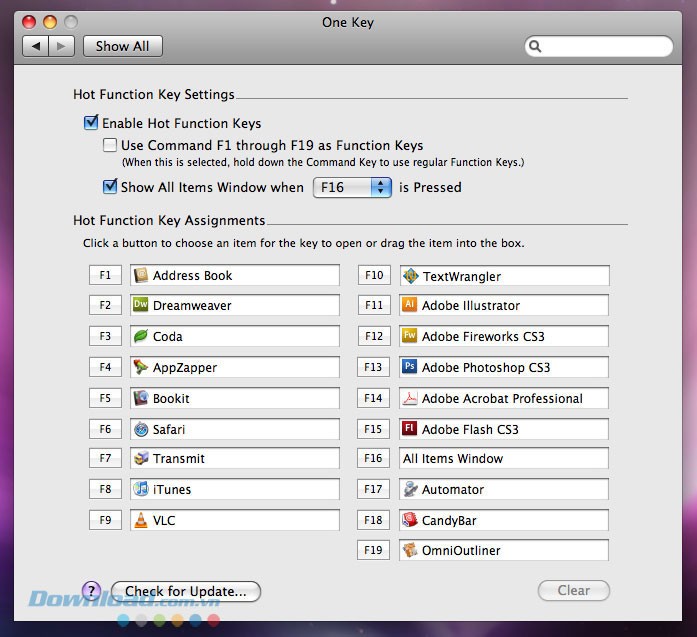Uncheck Show All Items Window checkbox
This screenshot has height=637, width=697.
[110, 187]
